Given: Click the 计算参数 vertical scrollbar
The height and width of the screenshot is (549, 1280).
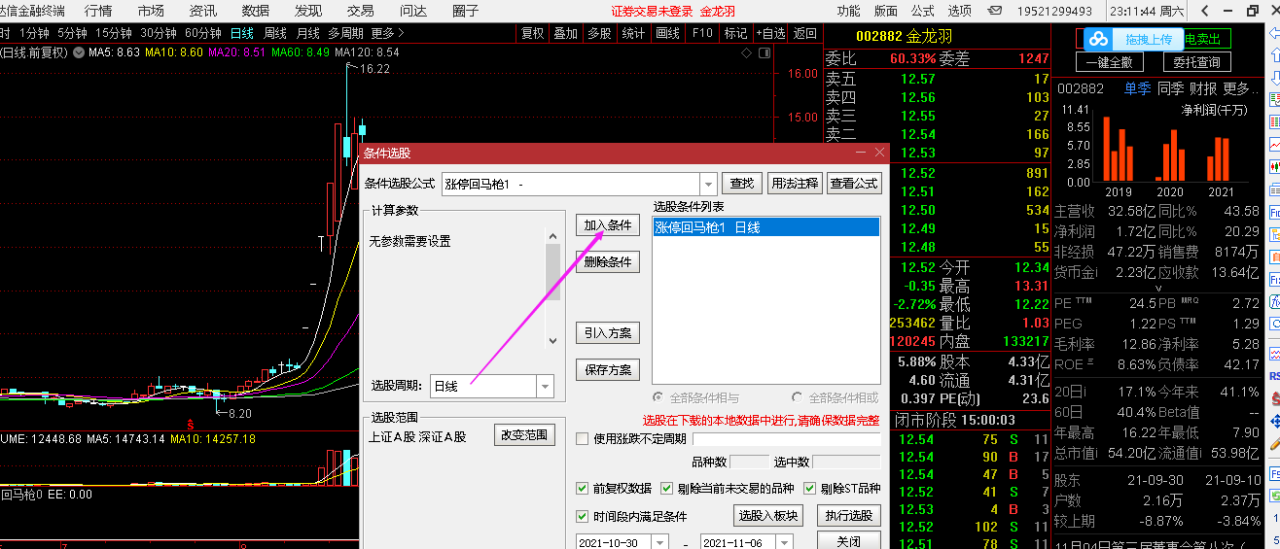Looking at the screenshot, I should coord(553,287).
